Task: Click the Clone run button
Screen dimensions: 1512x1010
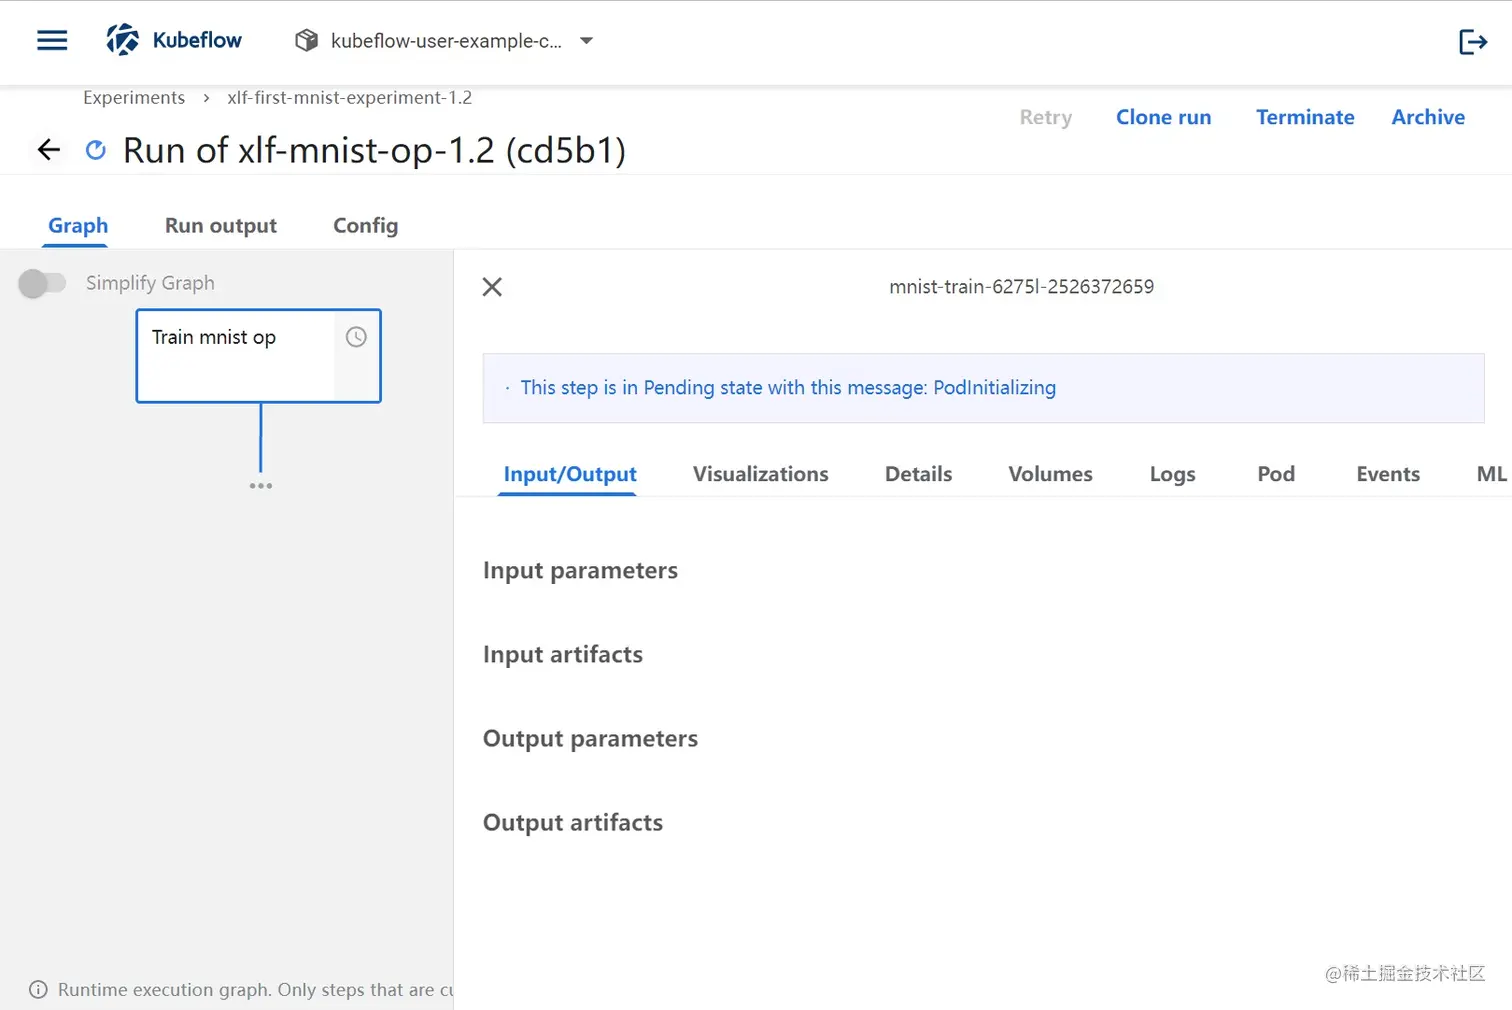Action: click(x=1163, y=117)
